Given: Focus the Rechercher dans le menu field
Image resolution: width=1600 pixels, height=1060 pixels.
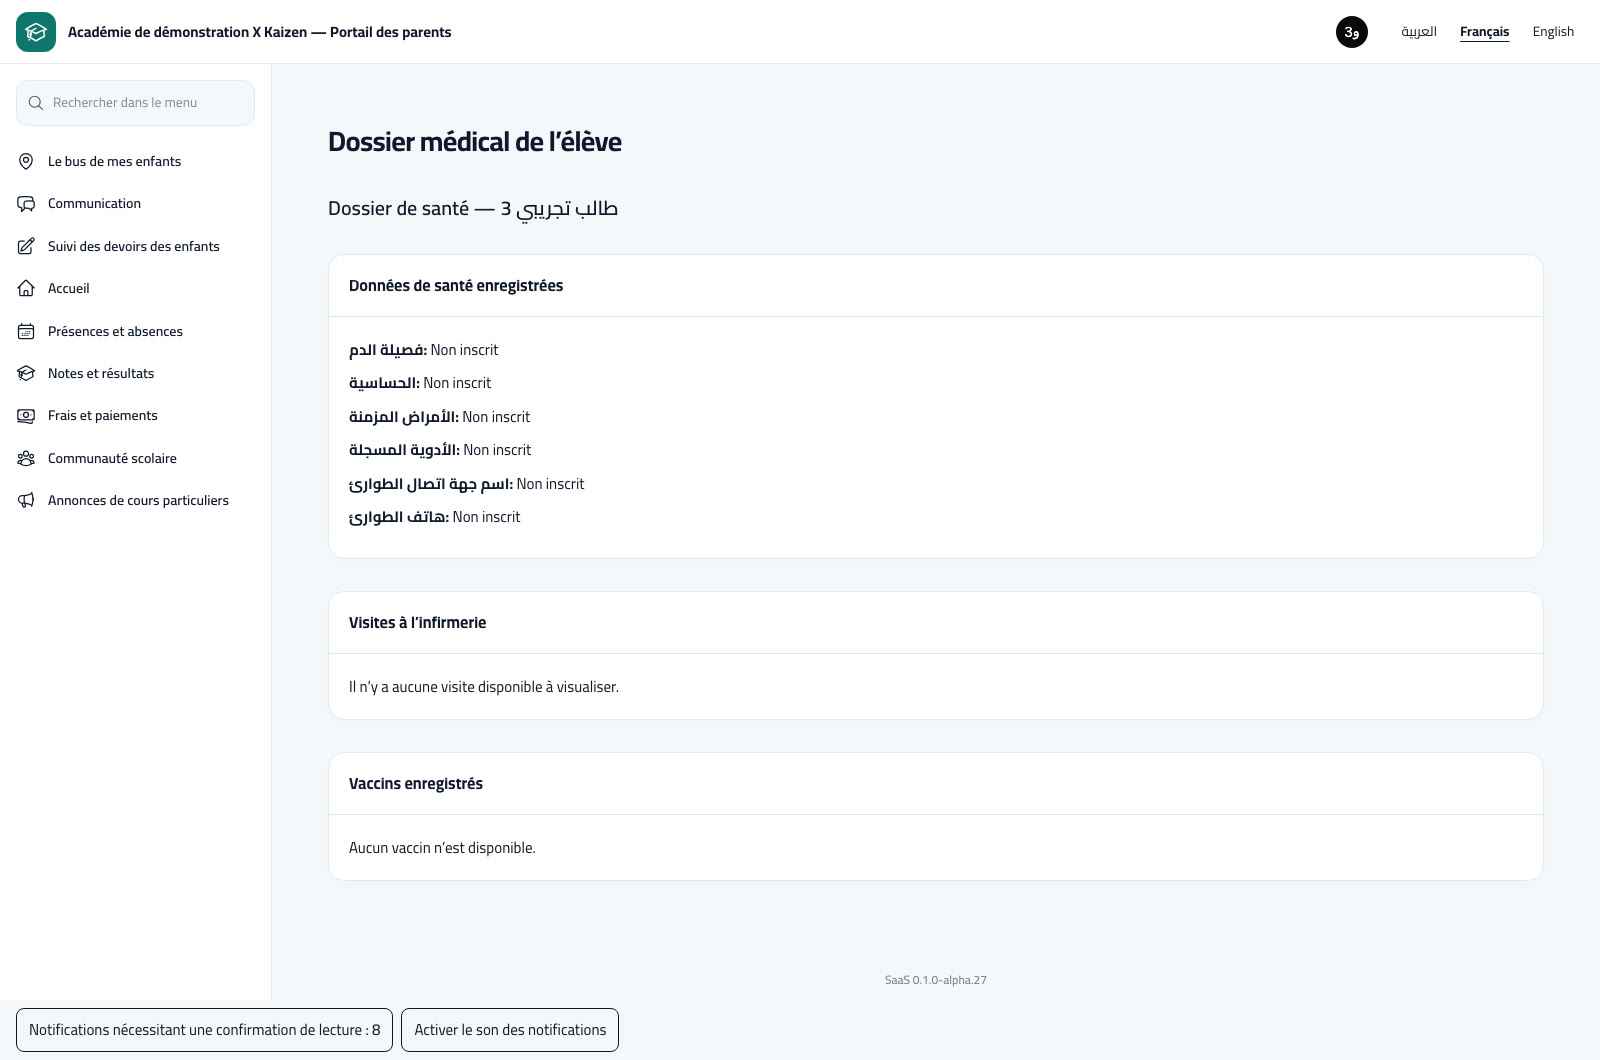Looking at the screenshot, I should [x=135, y=103].
